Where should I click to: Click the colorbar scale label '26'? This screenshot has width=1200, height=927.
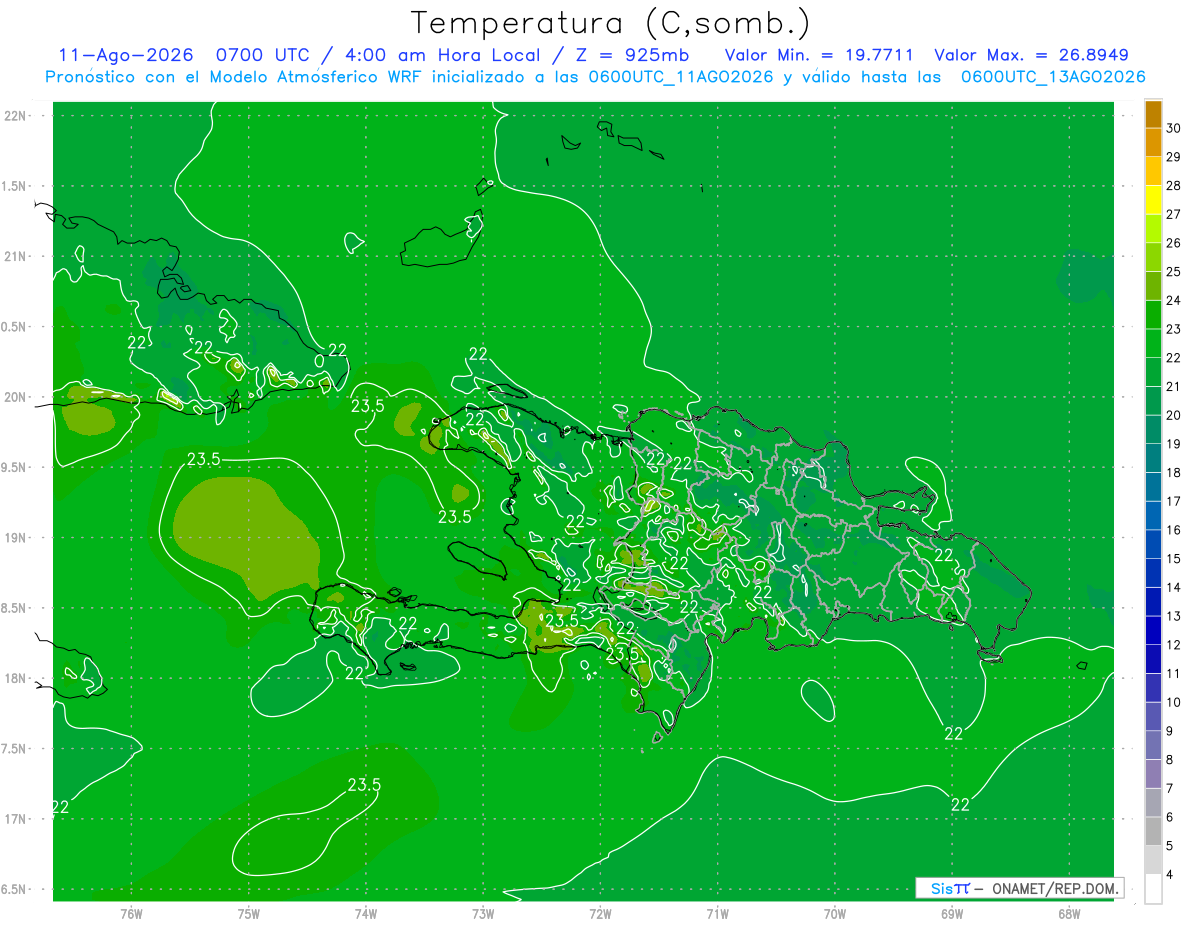(1174, 243)
